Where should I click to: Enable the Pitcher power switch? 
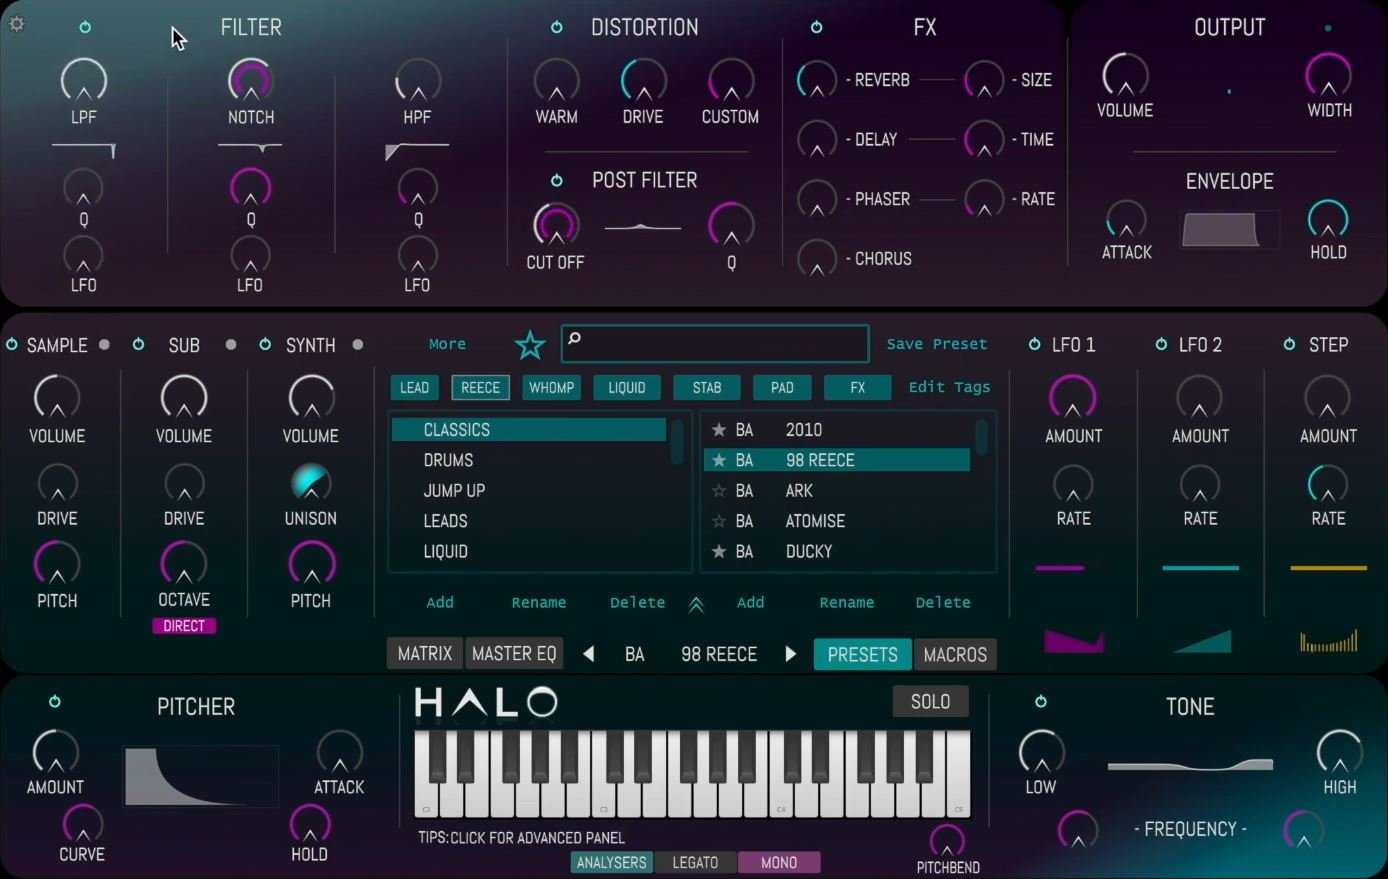[55, 702]
